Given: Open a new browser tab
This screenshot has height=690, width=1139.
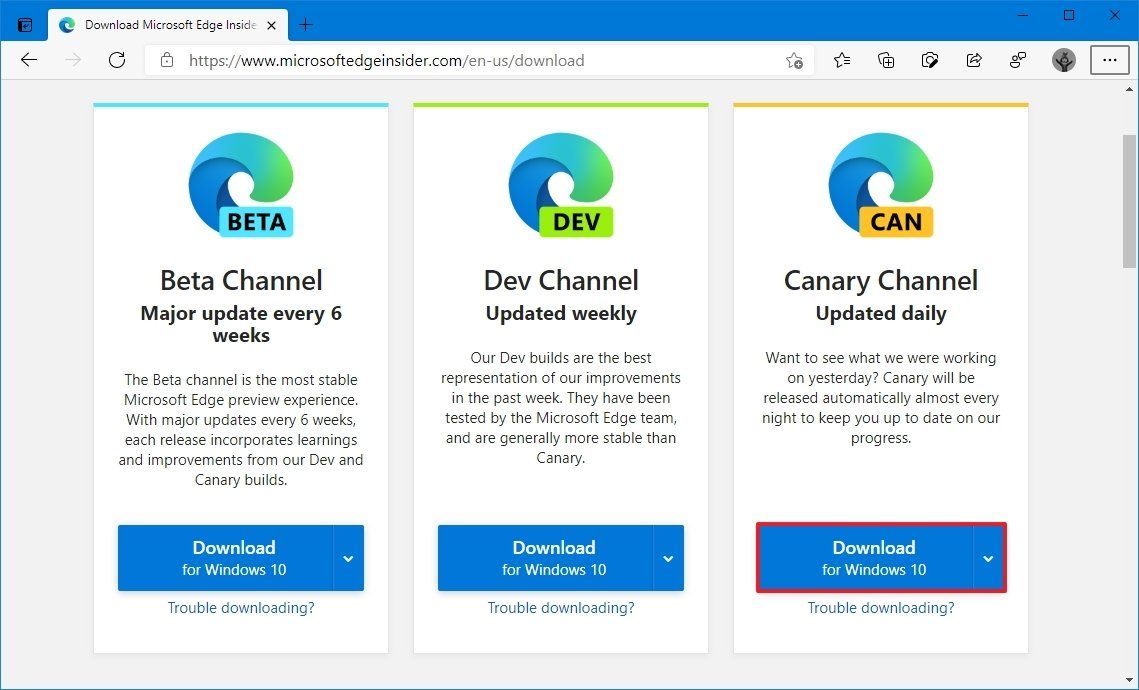Looking at the screenshot, I should point(306,24).
